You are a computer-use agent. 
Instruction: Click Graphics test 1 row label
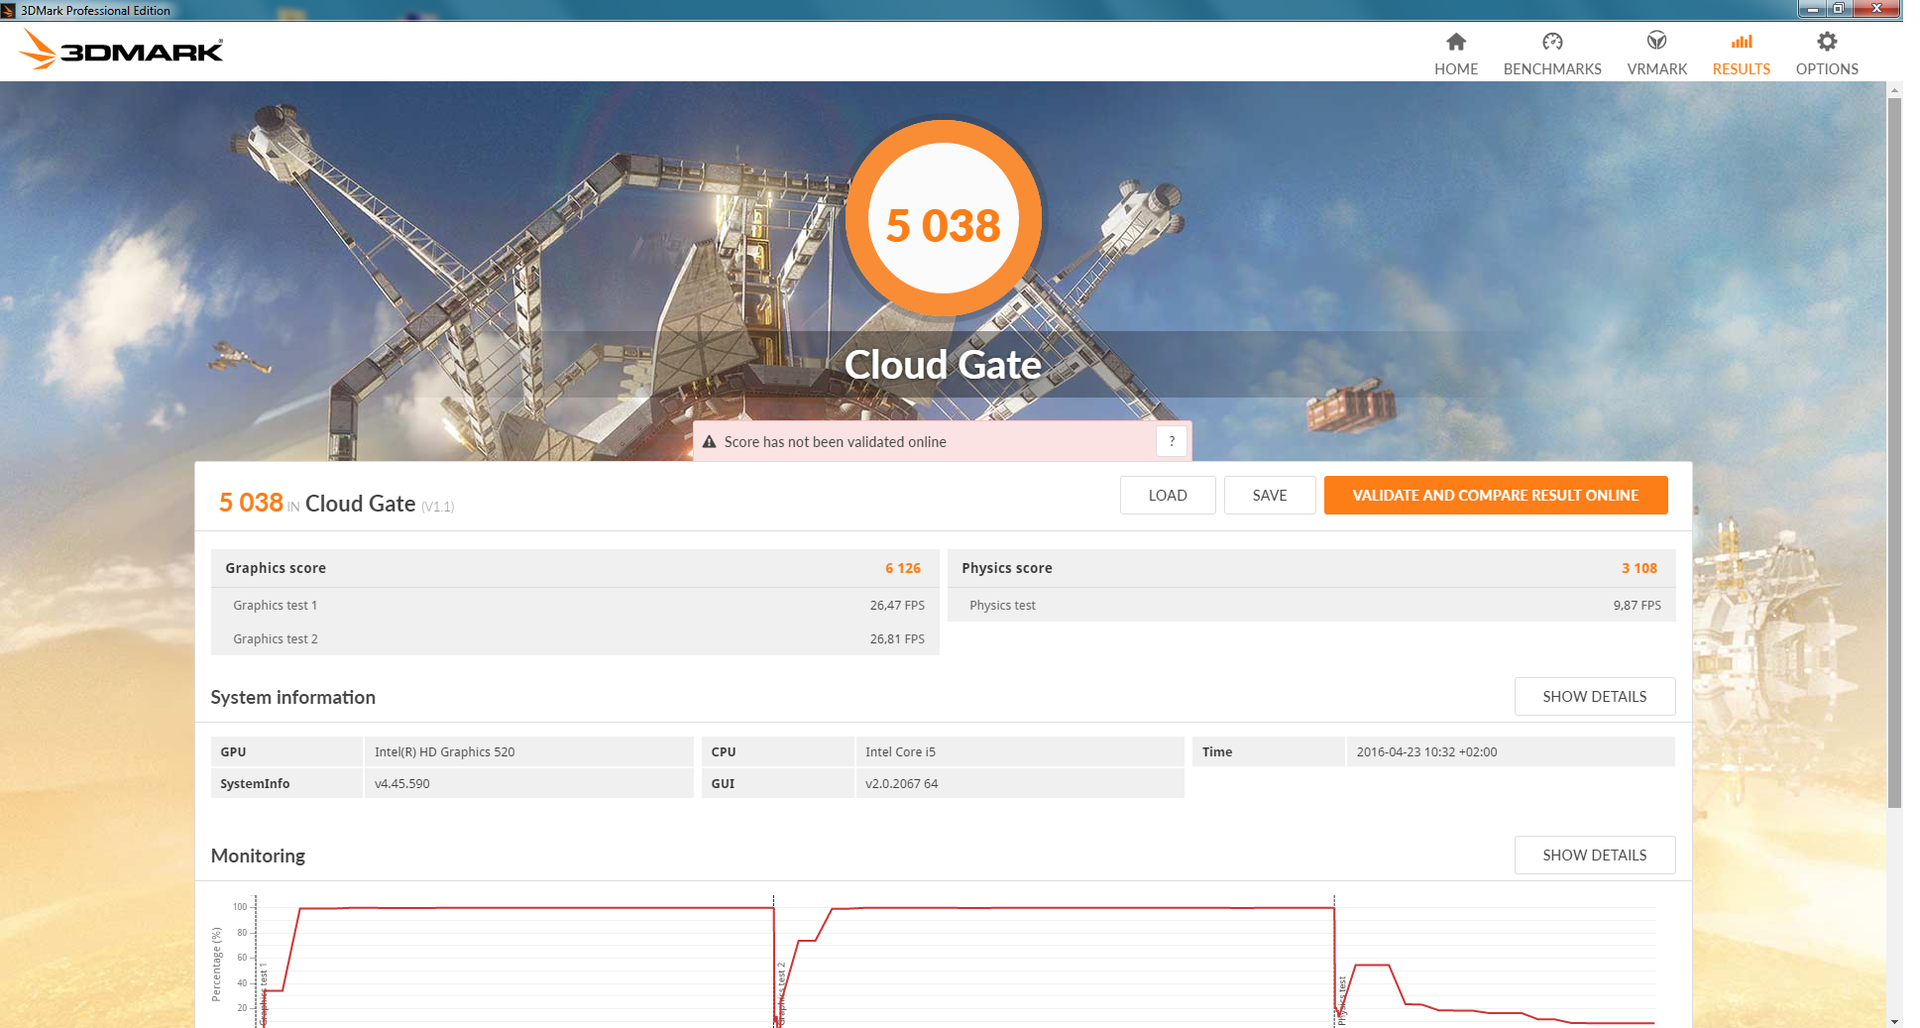(x=275, y=605)
